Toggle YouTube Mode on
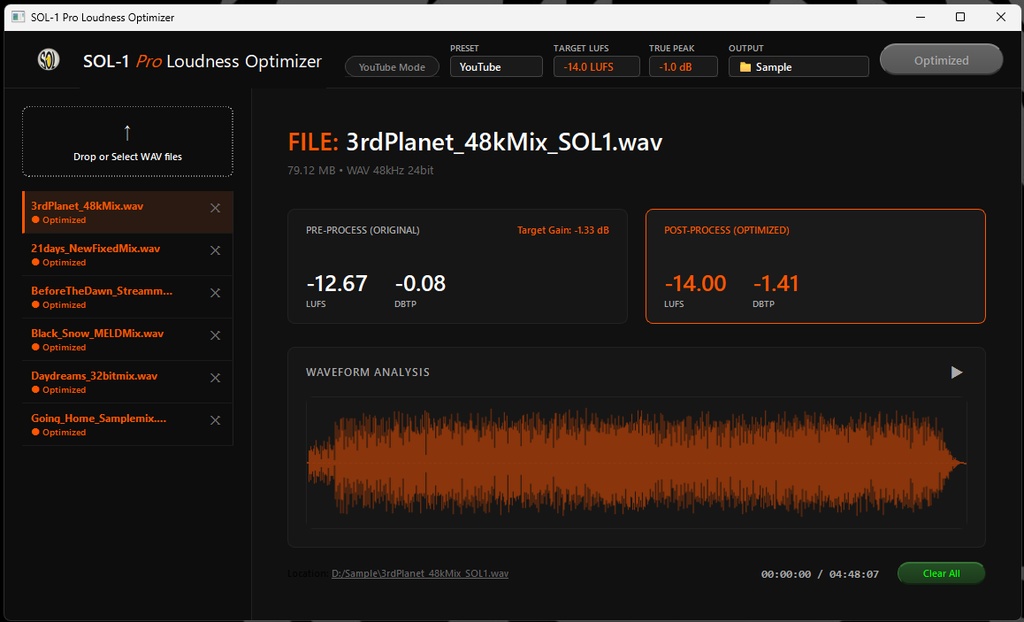Viewport: 1024px width, 622px height. point(393,66)
